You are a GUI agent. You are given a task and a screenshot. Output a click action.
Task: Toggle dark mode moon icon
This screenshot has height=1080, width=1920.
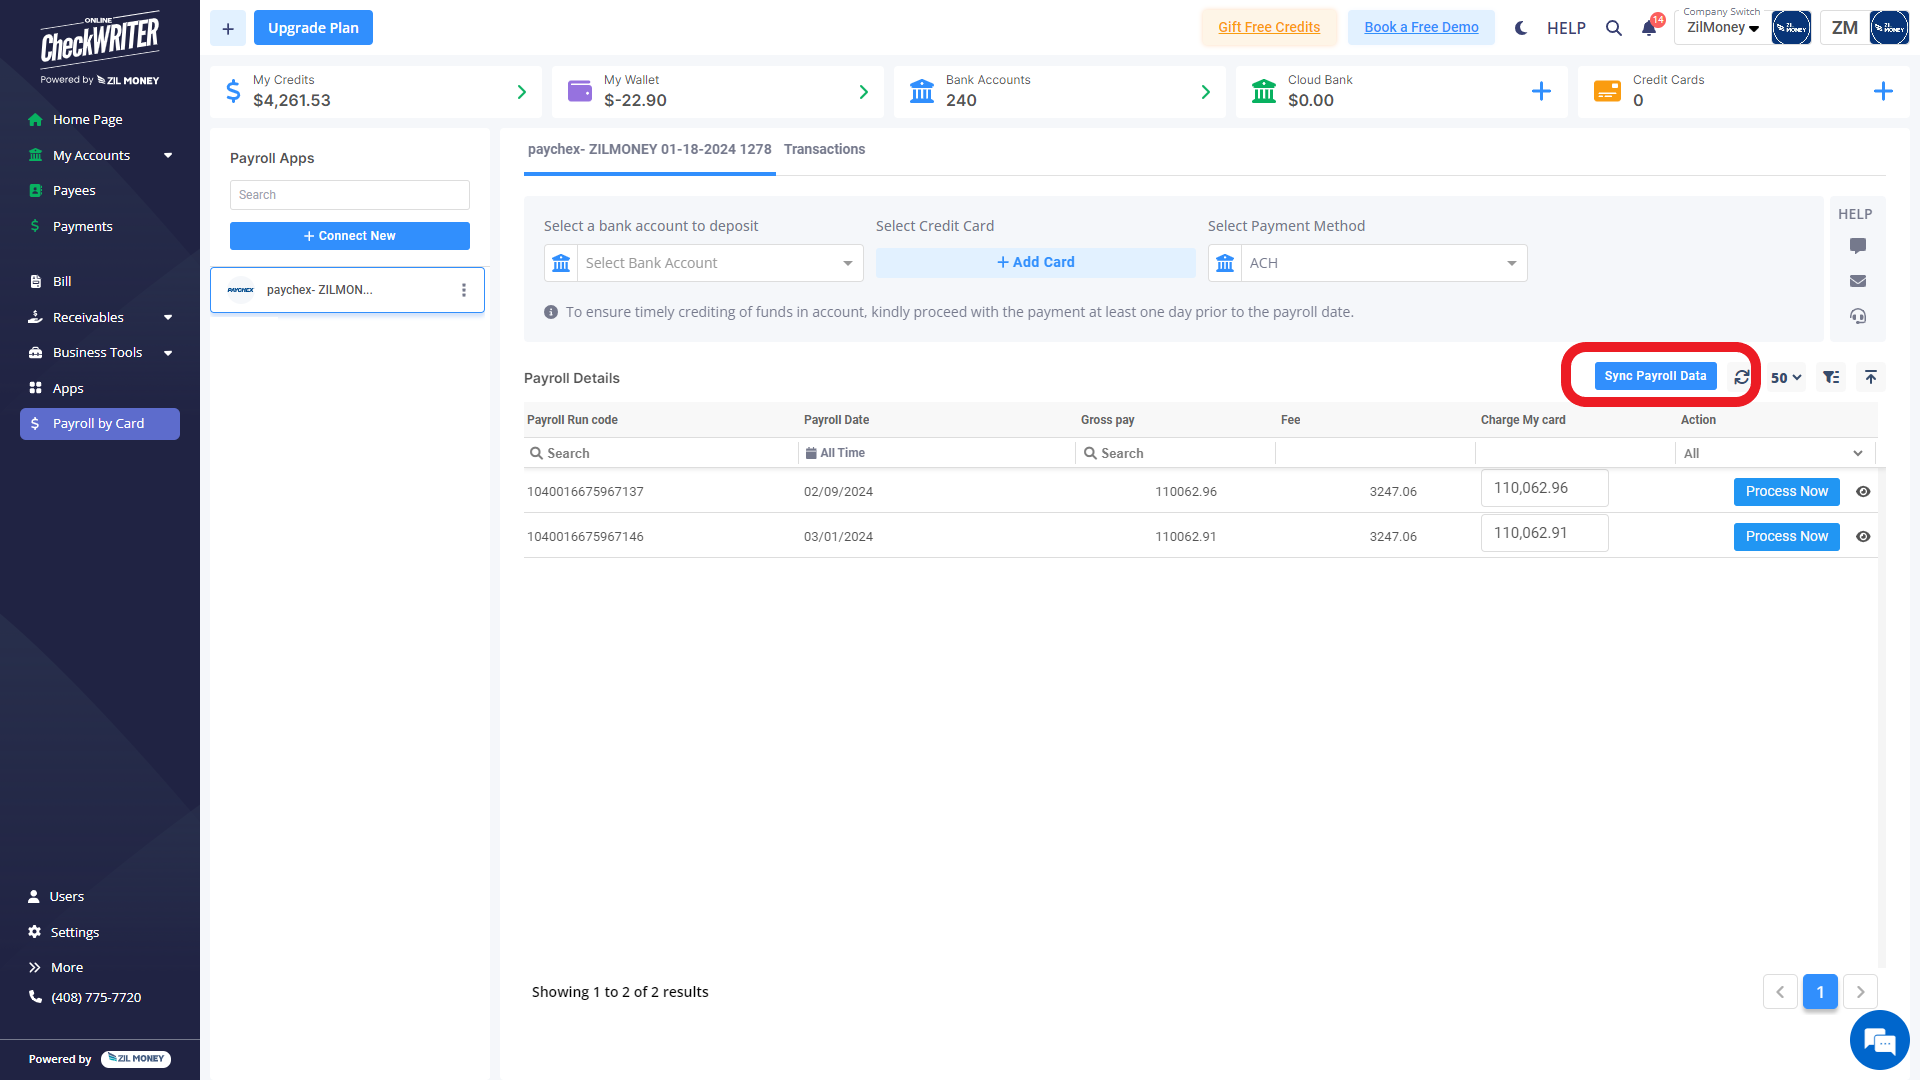tap(1520, 28)
